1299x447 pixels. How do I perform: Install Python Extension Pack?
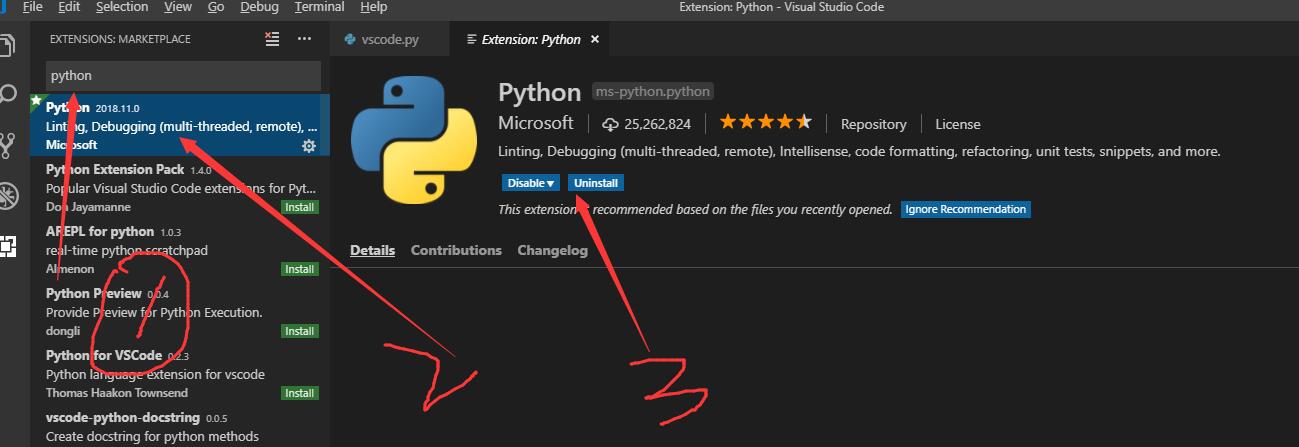tap(299, 207)
